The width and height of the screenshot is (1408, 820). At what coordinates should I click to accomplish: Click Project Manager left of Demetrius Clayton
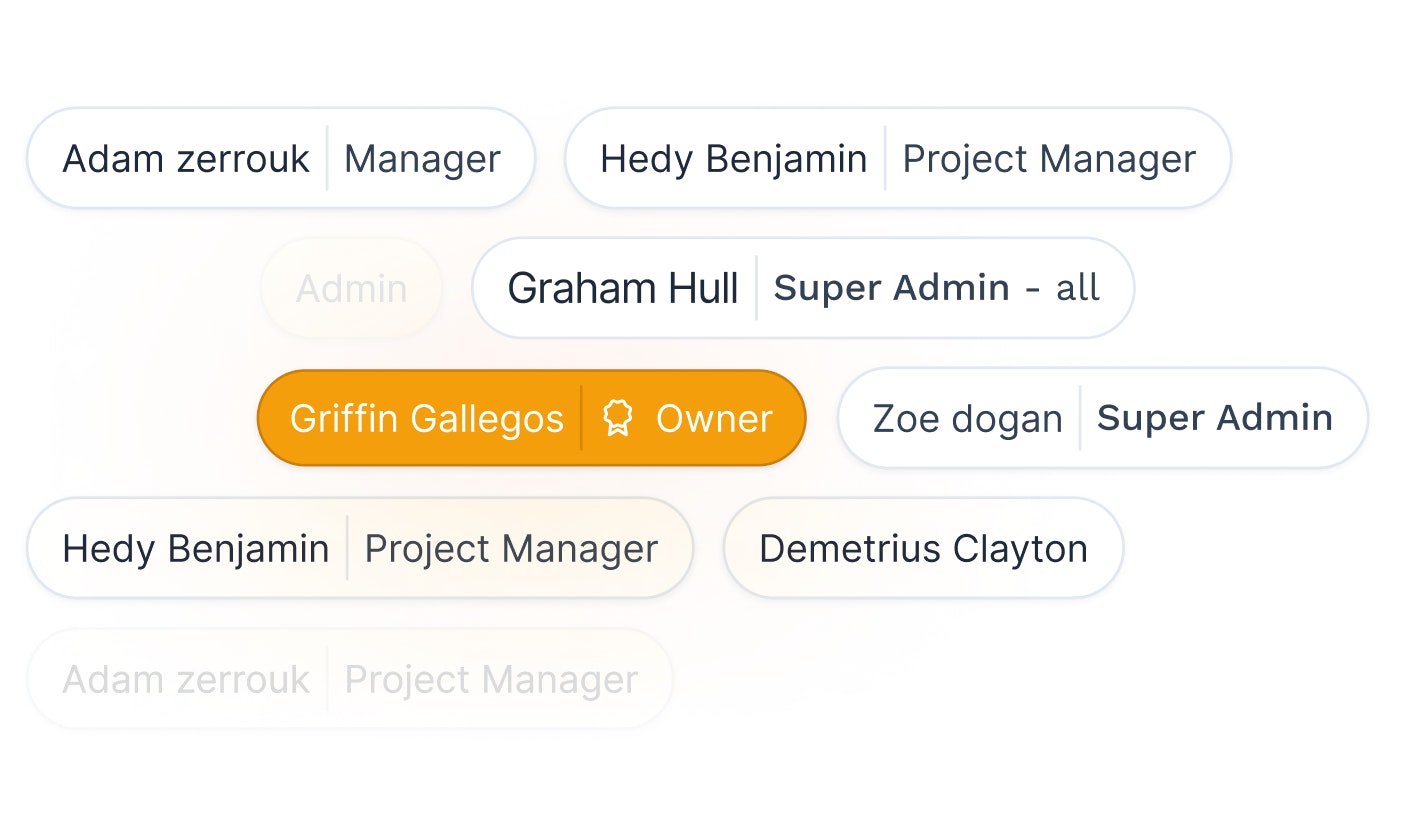[x=511, y=549]
